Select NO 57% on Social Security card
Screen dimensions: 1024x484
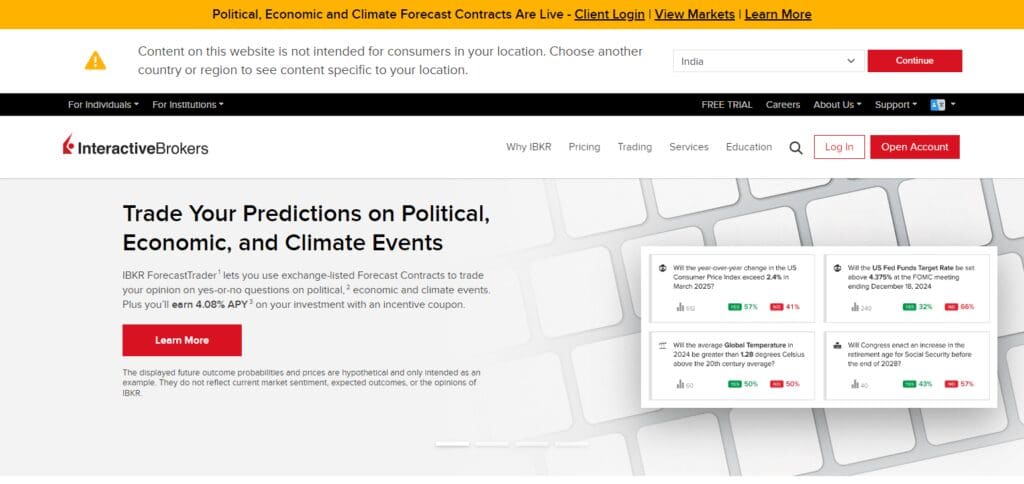pos(959,384)
